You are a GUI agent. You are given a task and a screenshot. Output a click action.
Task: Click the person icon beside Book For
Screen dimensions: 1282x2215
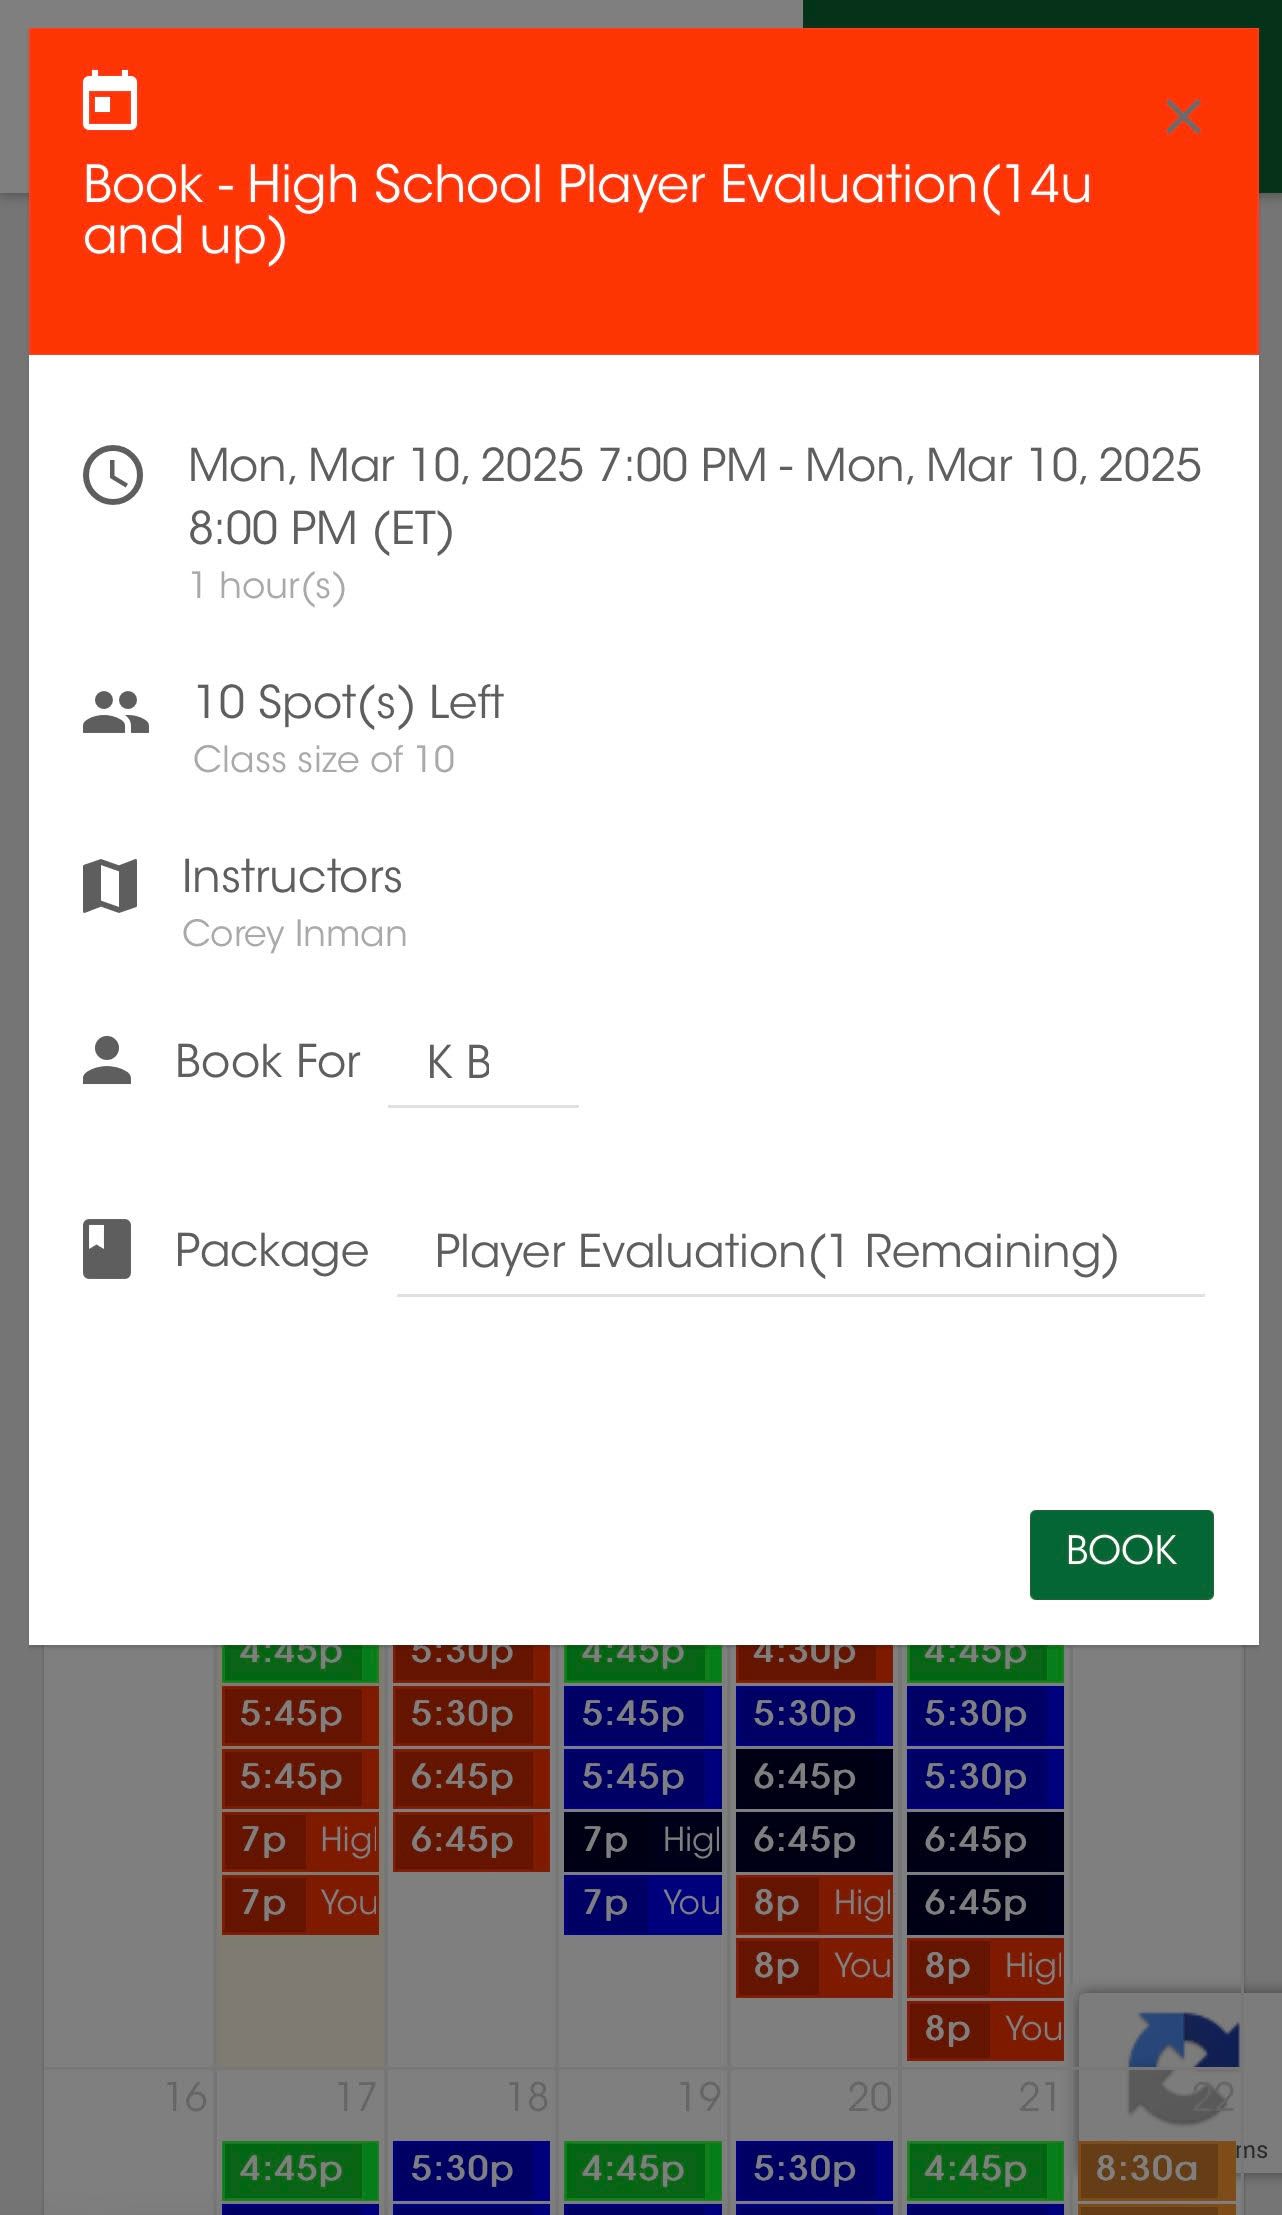point(107,1061)
